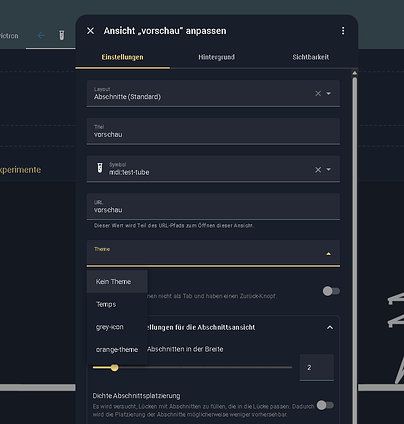Open the three-dot overflow menu
The width and height of the screenshot is (404, 424).
(x=343, y=31)
